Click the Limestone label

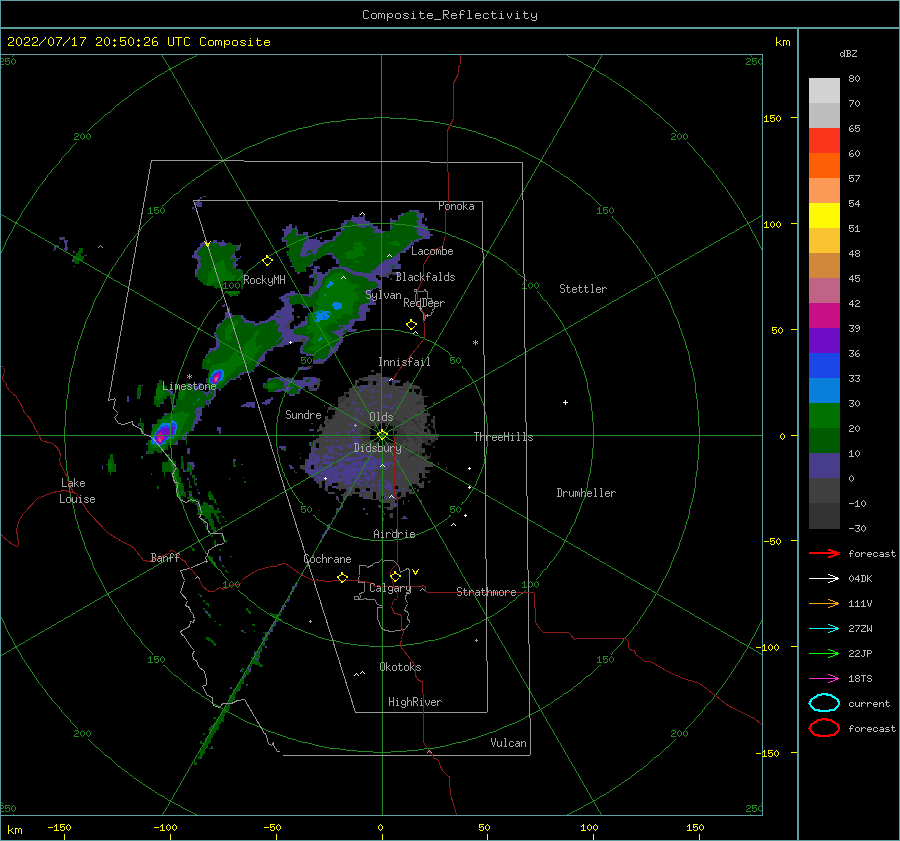click(189, 386)
